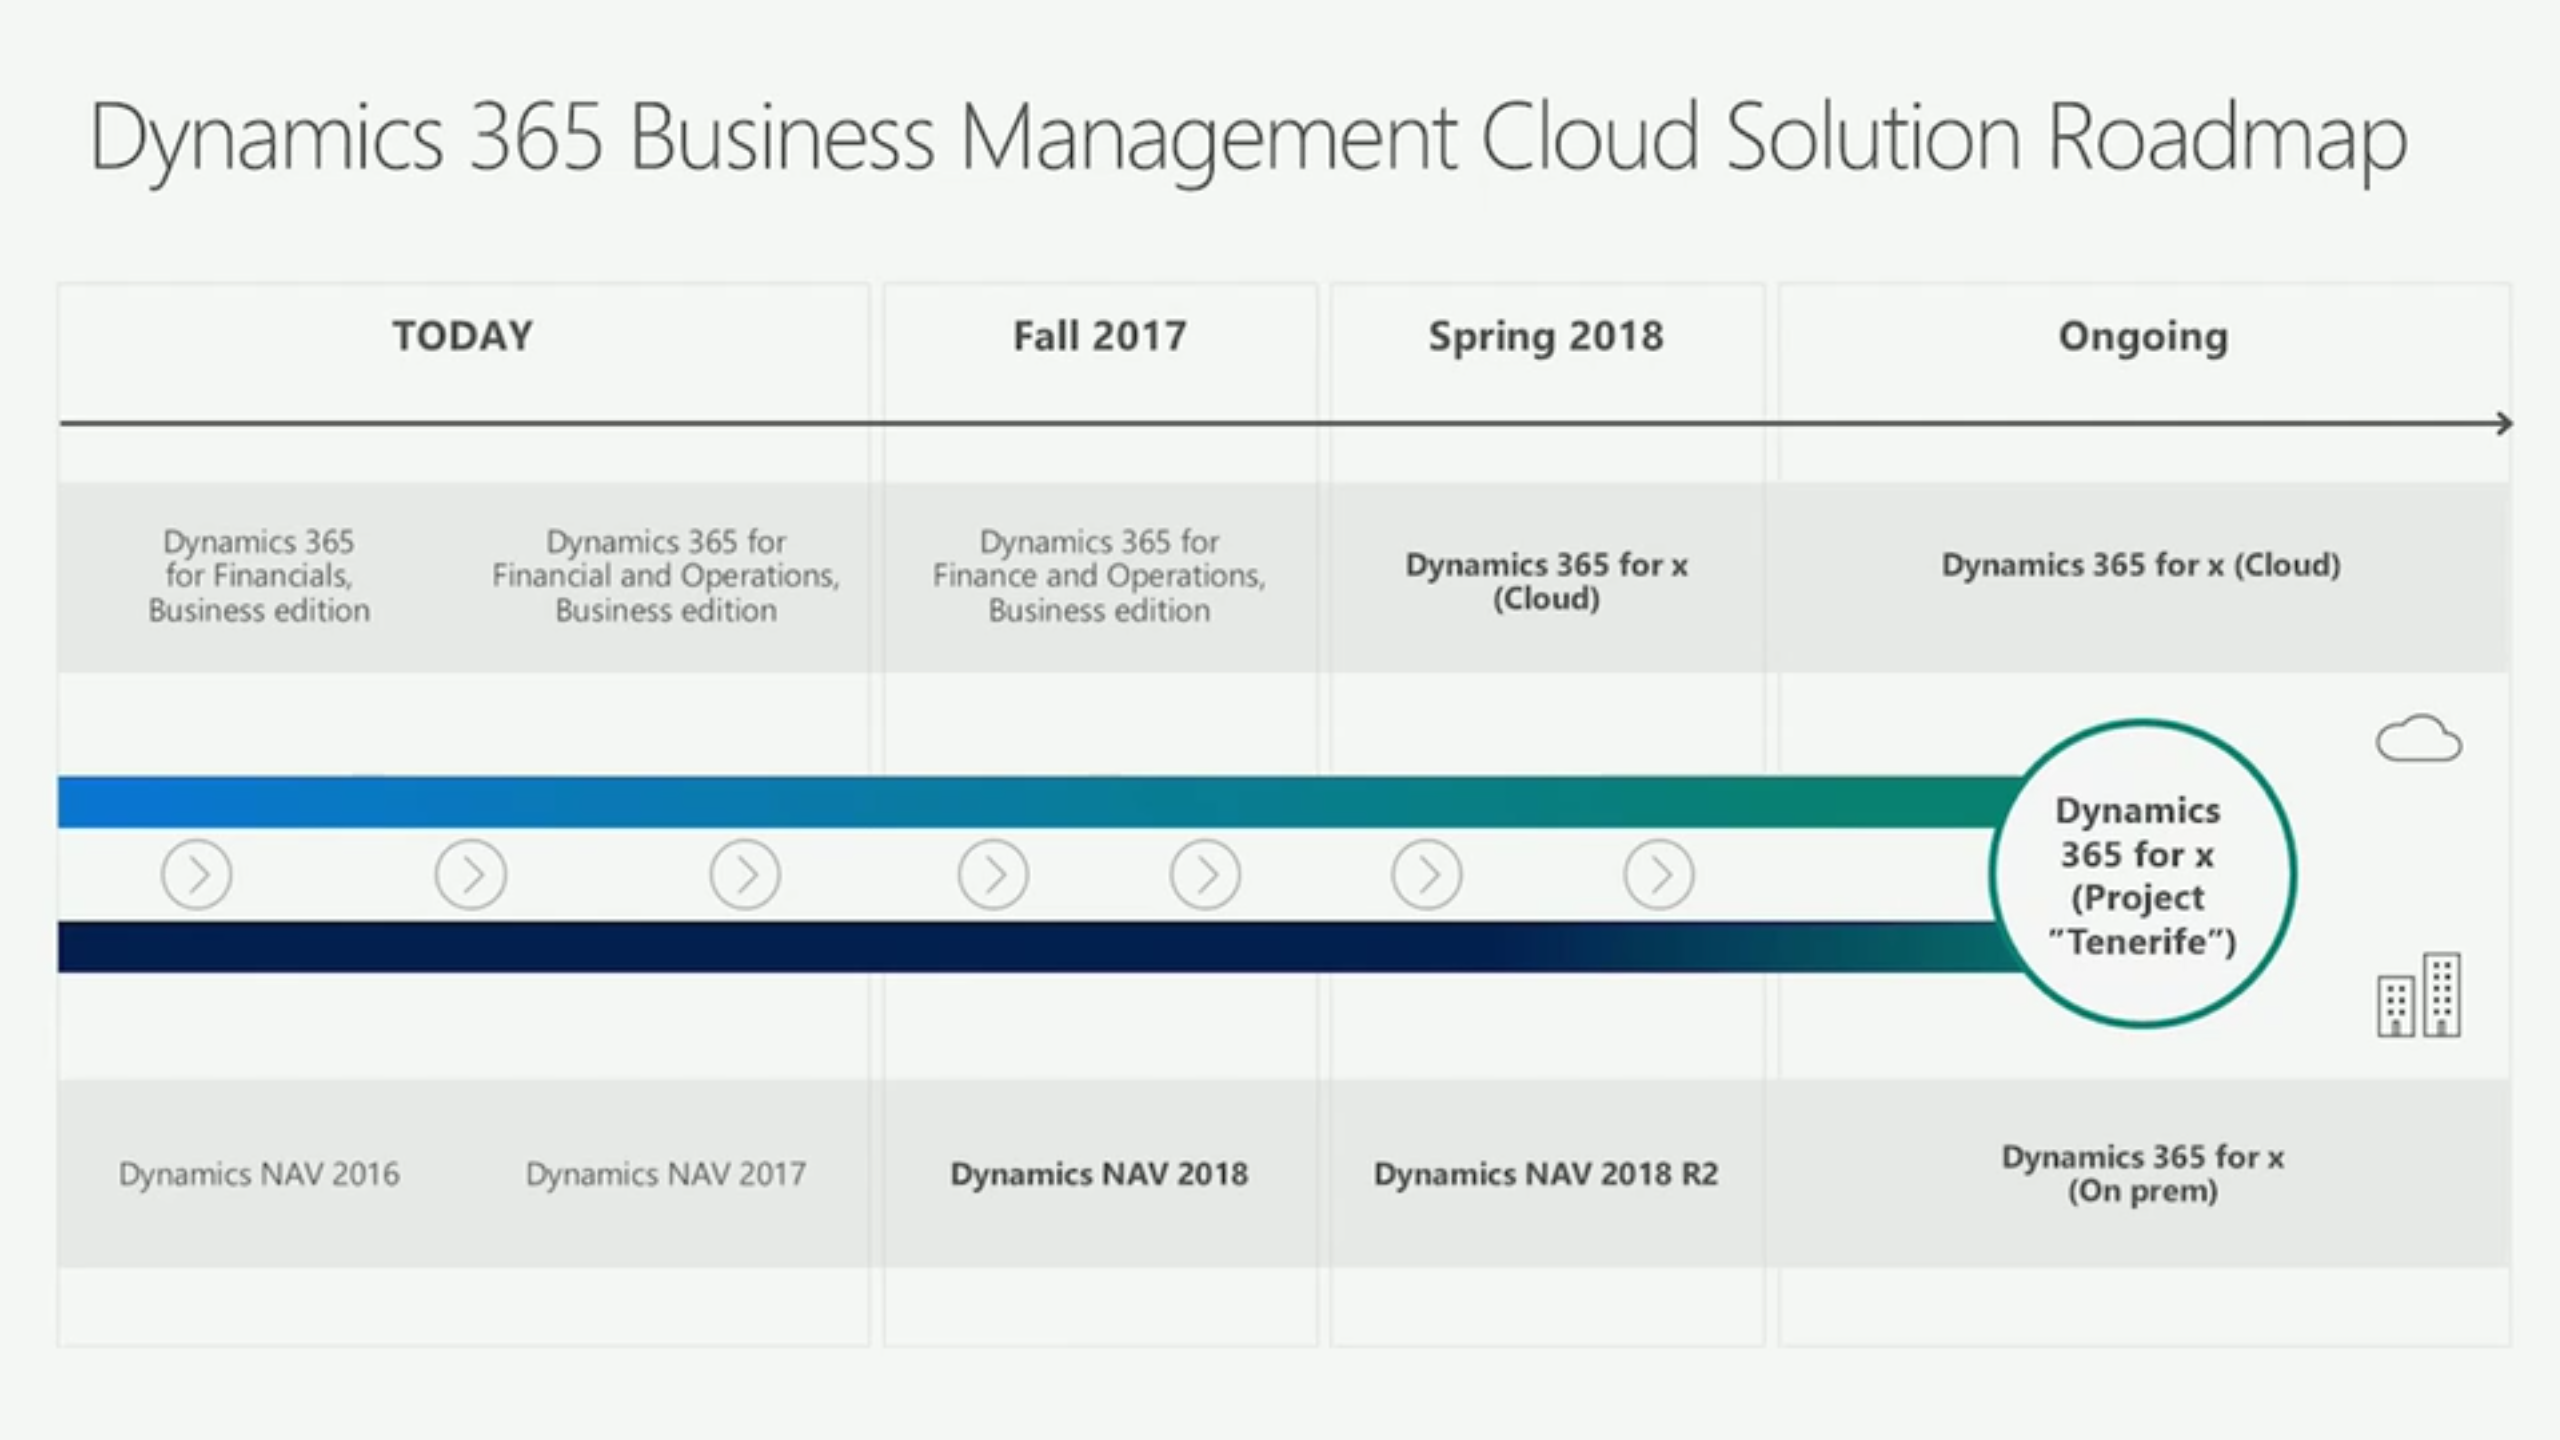Click "Dynamics 365 for Financials, Business edition"
Viewport: 2560px width, 1440px height.
(x=259, y=576)
